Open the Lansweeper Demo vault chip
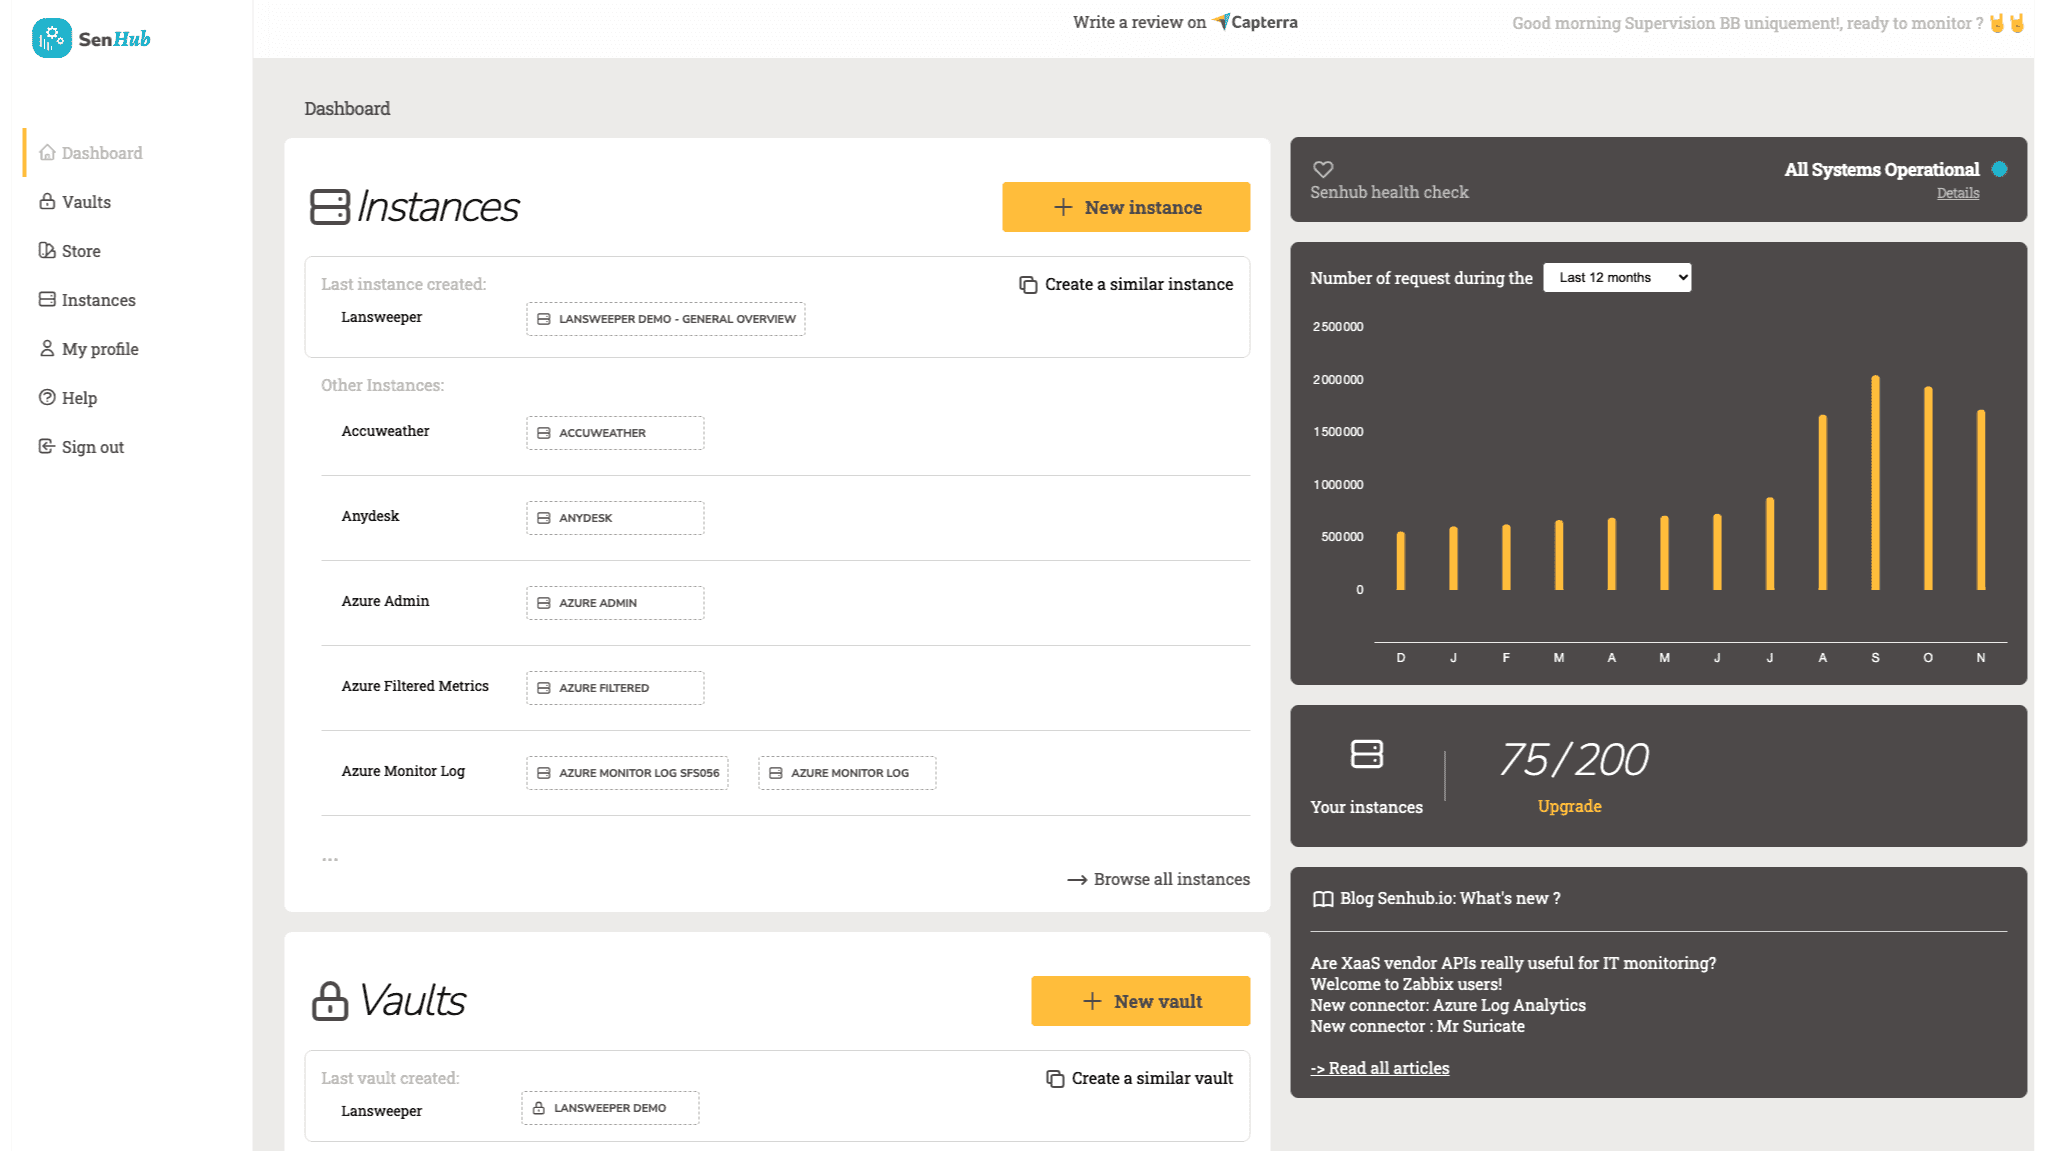This screenshot has width=2046, height=1151. [x=610, y=1108]
